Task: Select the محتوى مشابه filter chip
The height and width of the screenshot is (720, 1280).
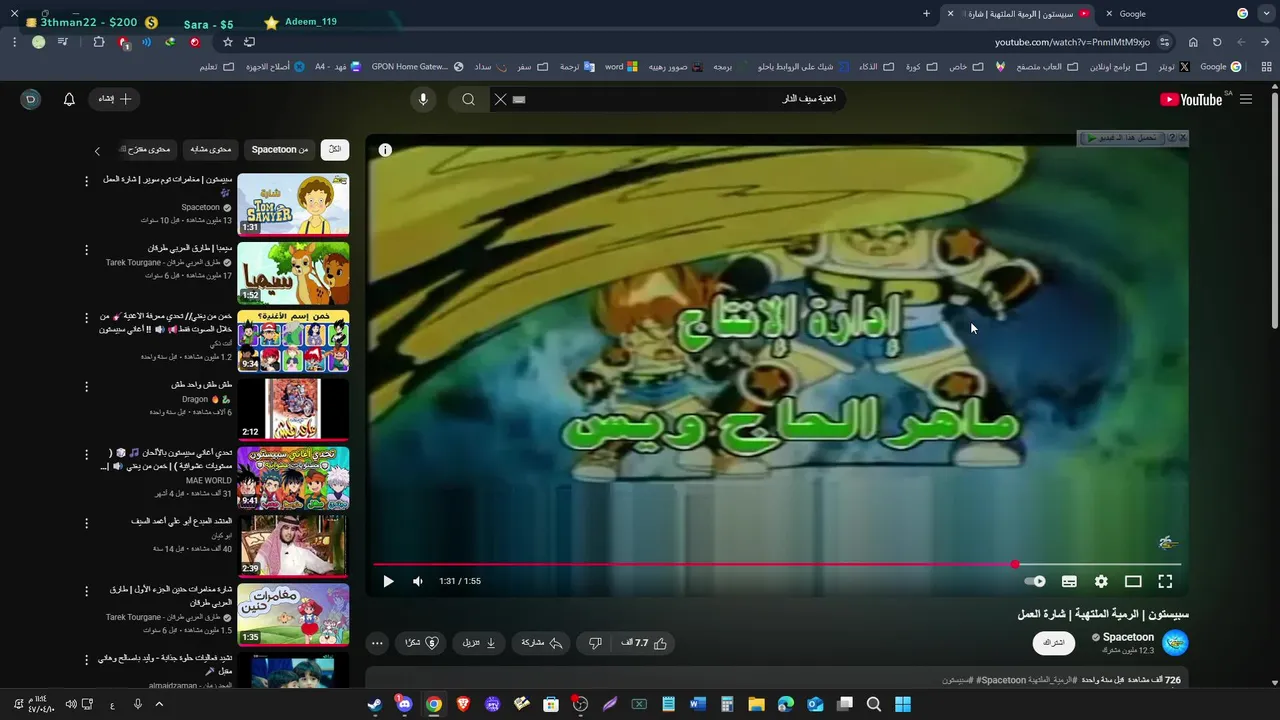Action: coord(211,149)
